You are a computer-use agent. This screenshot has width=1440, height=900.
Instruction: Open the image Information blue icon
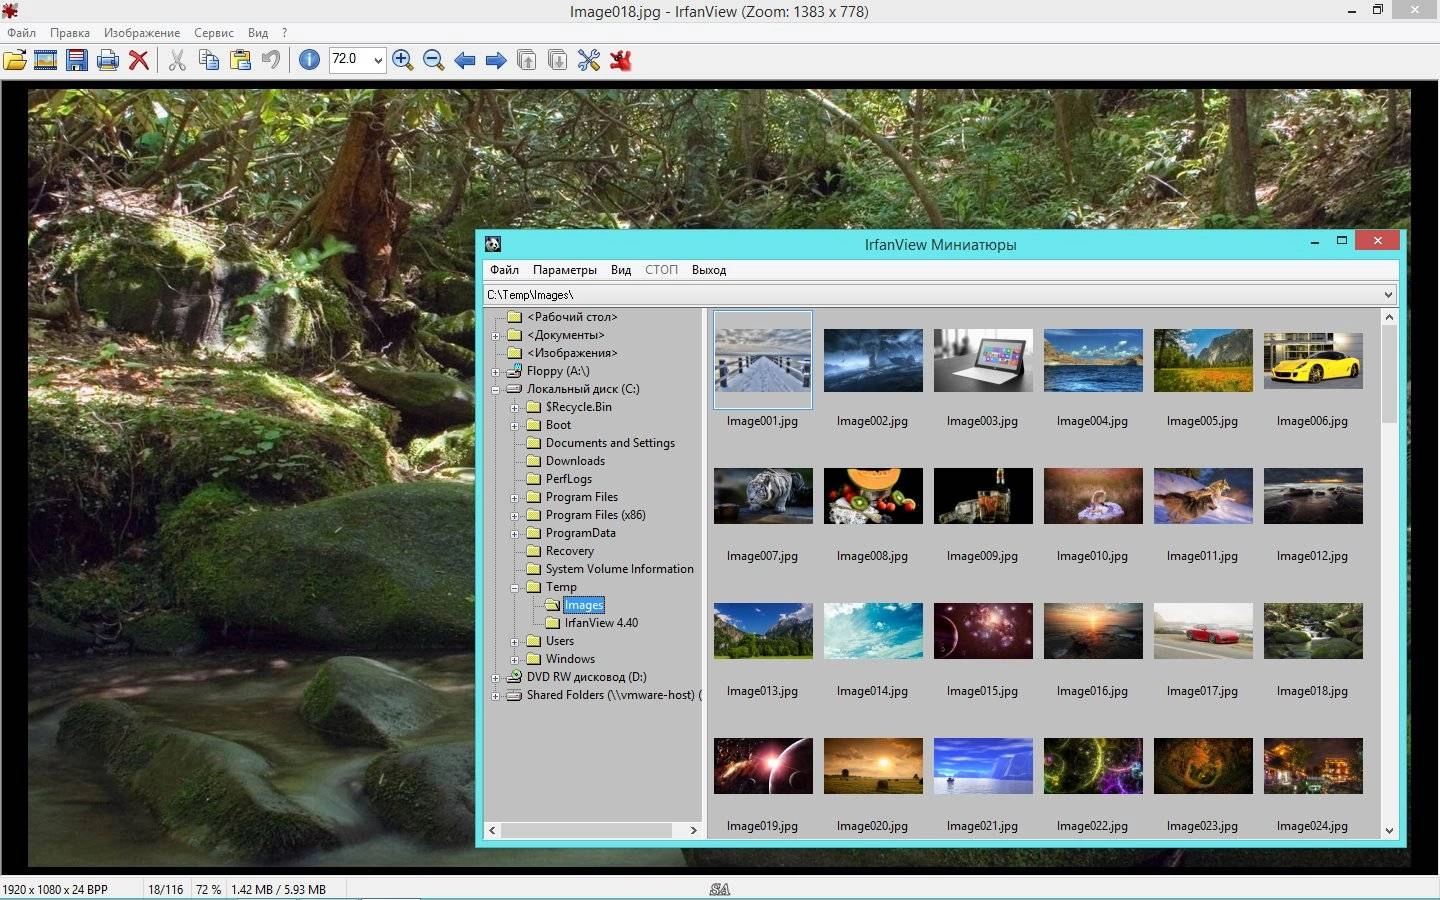point(310,60)
